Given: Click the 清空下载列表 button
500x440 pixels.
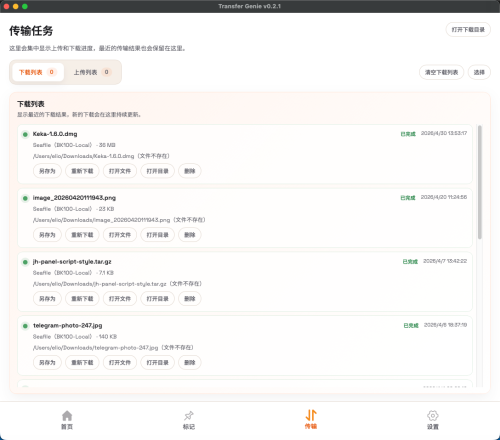Looking at the screenshot, I should pyautogui.click(x=441, y=72).
